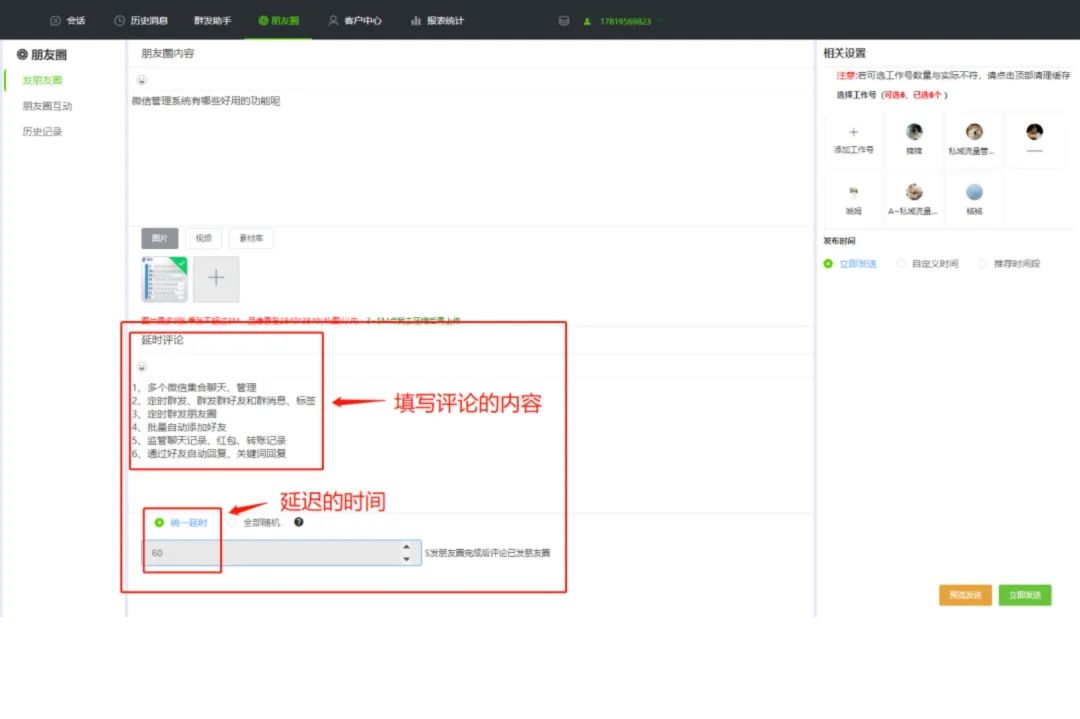The width and height of the screenshot is (1080, 719).
Task: Choose the 全部随机 delay option
Action: [x=232, y=522]
